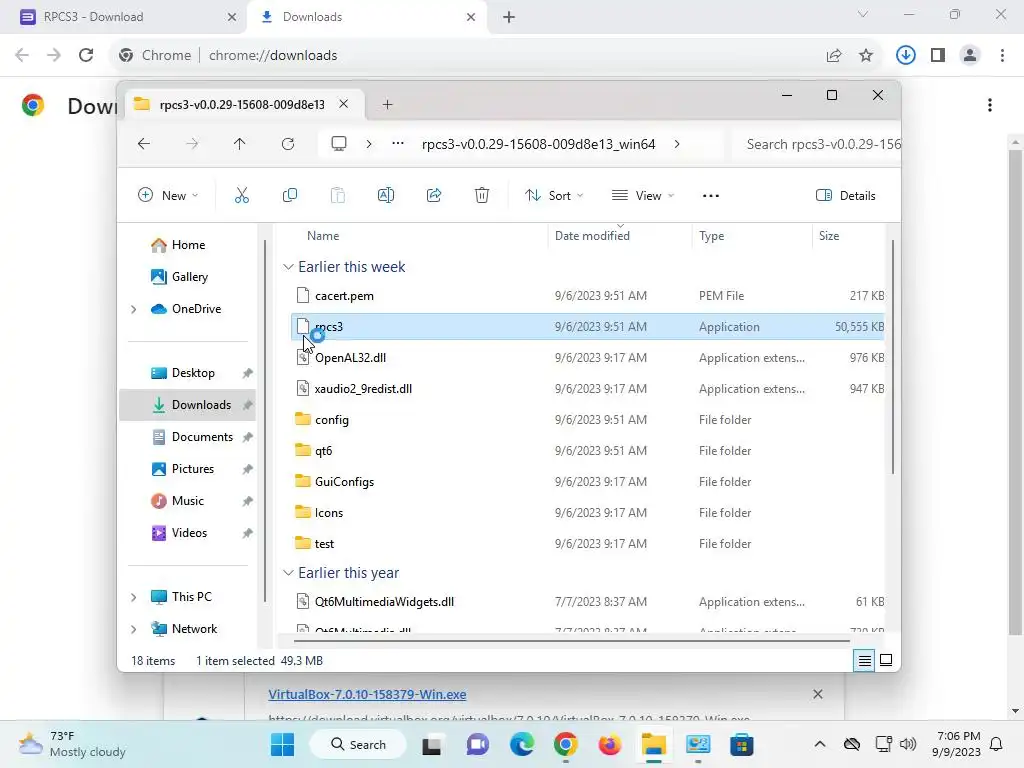Open Chrome profile avatar menu
Image resolution: width=1024 pixels, height=768 pixels.
[970, 56]
